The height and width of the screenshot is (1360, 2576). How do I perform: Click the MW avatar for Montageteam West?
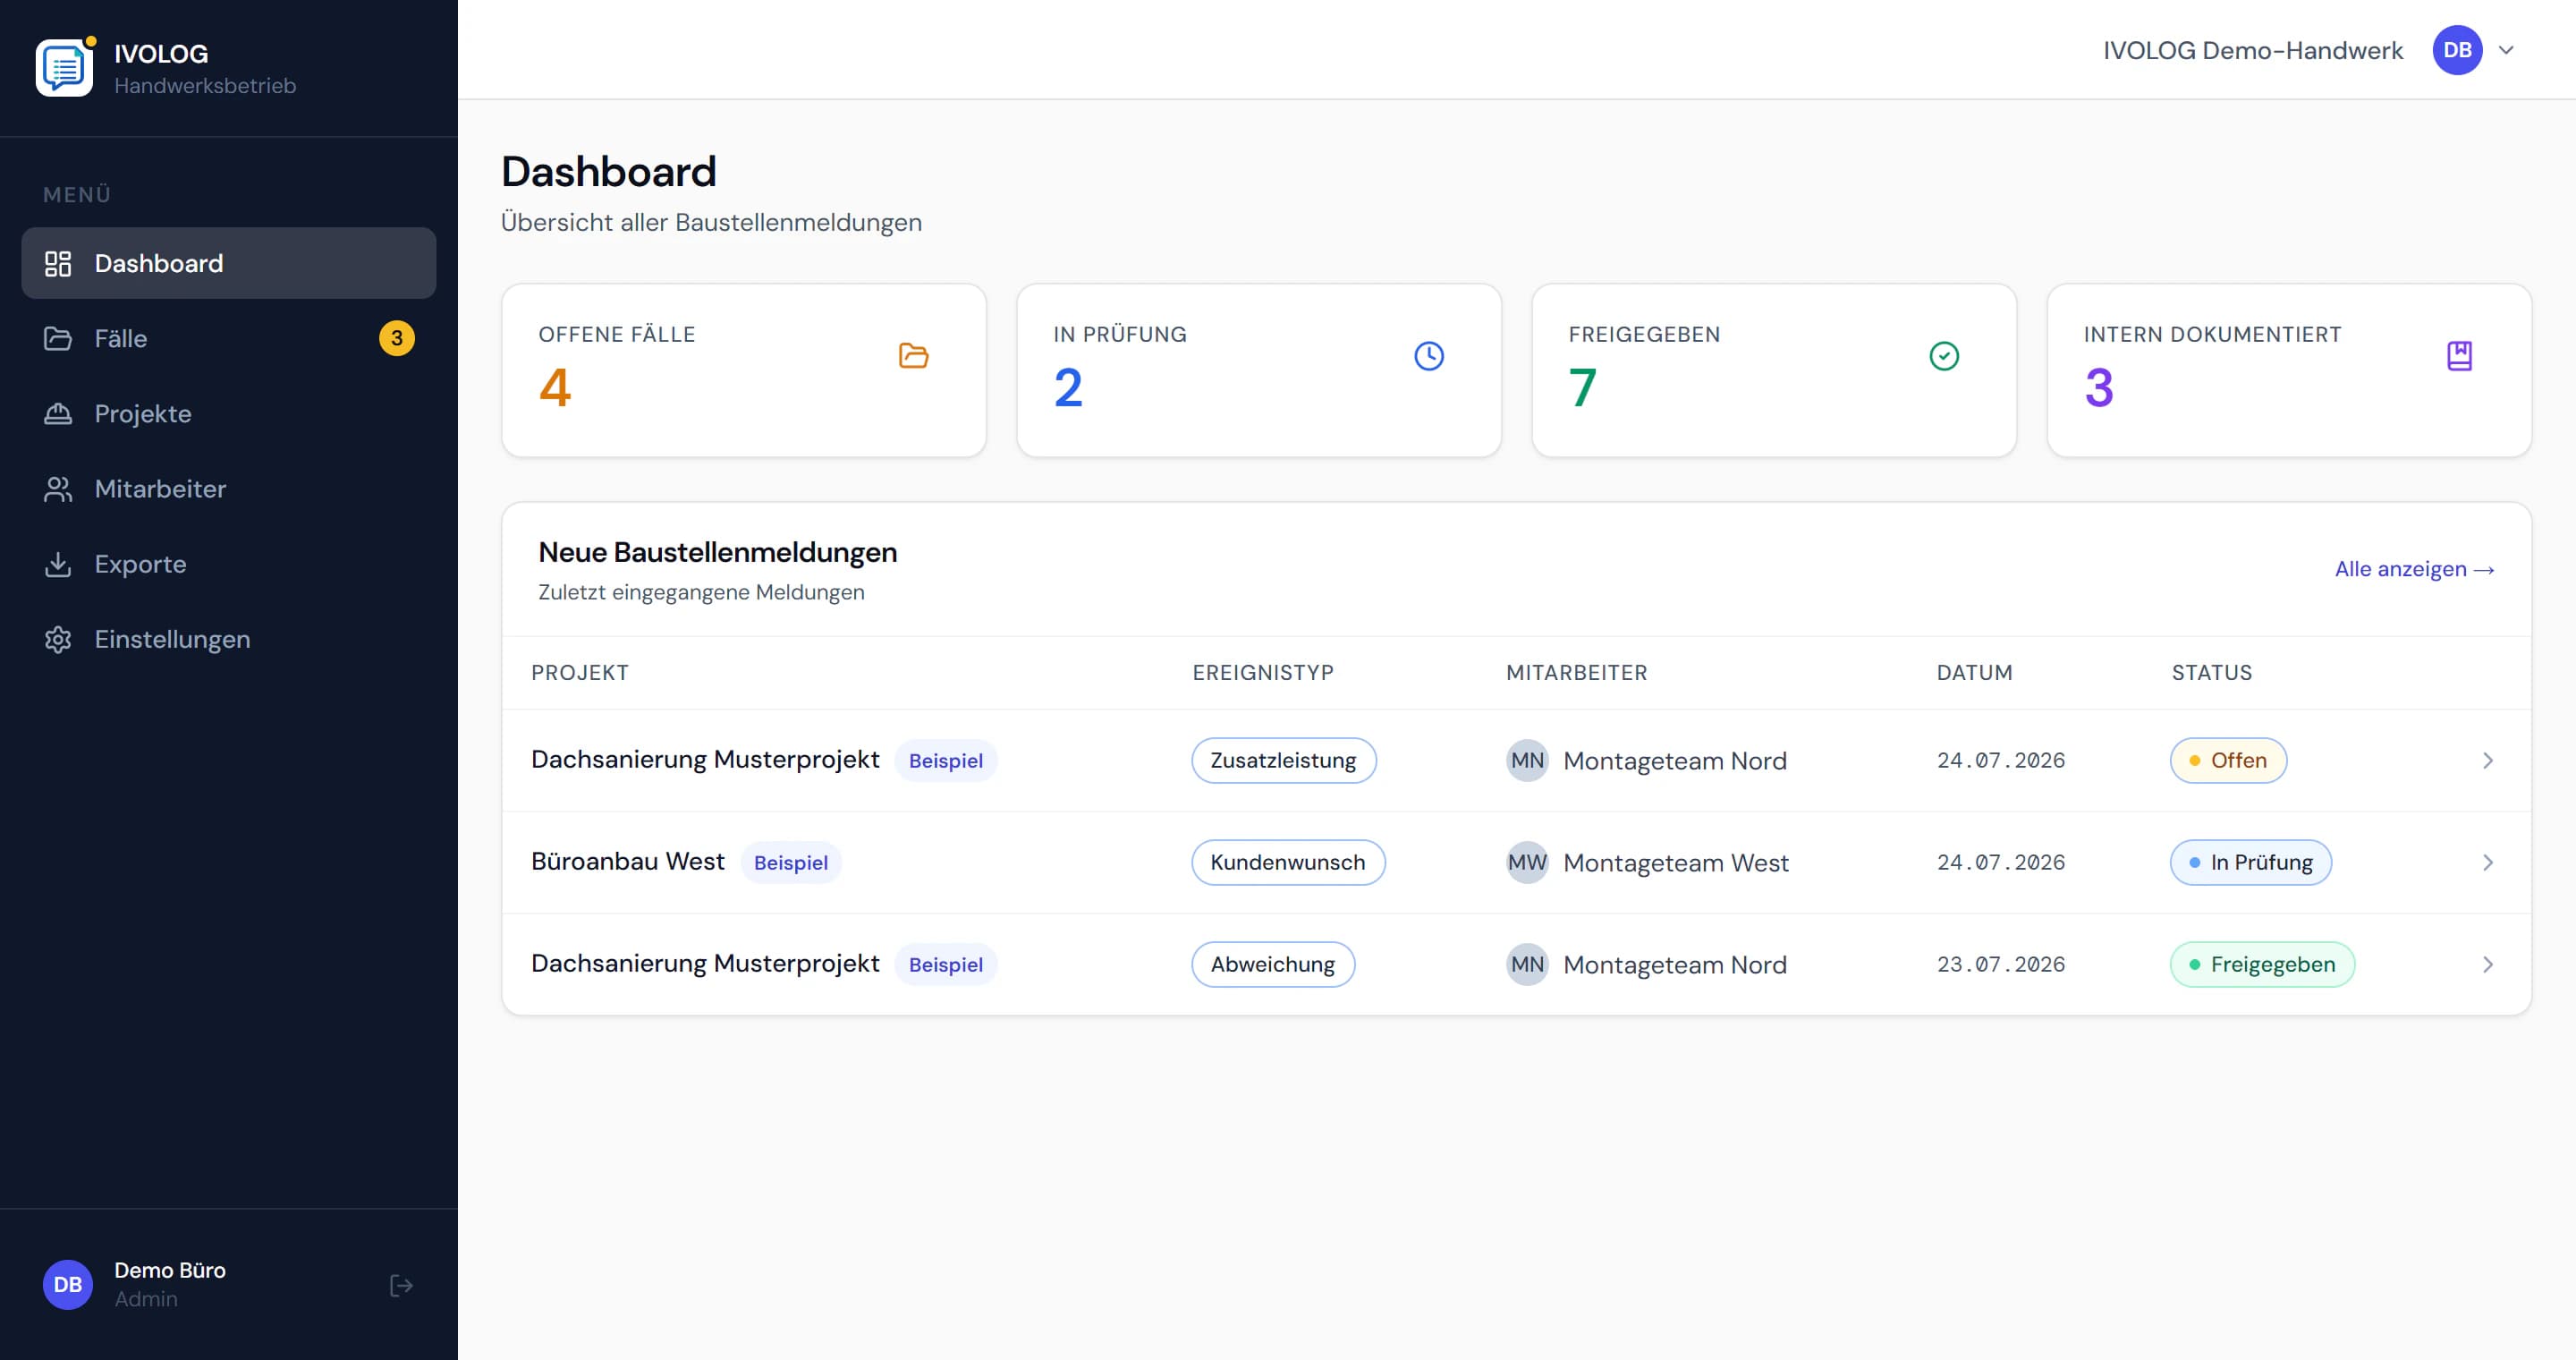[1527, 863]
